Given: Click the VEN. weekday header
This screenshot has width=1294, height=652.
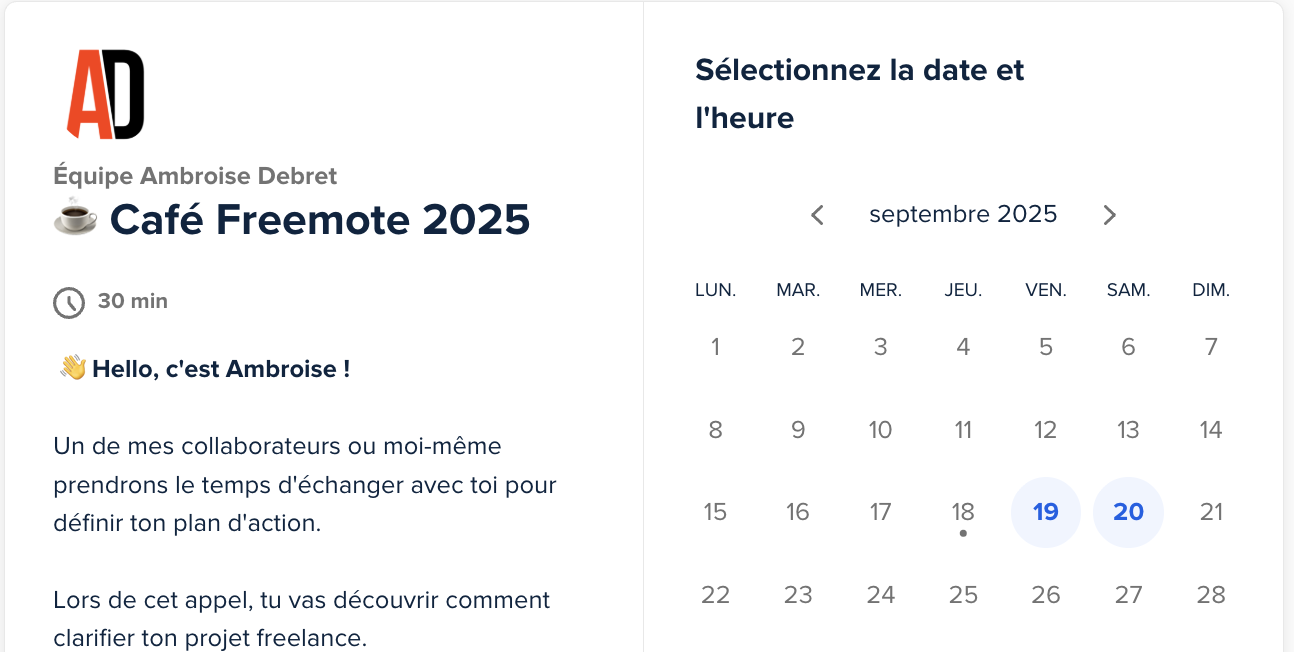Looking at the screenshot, I should [x=1046, y=291].
